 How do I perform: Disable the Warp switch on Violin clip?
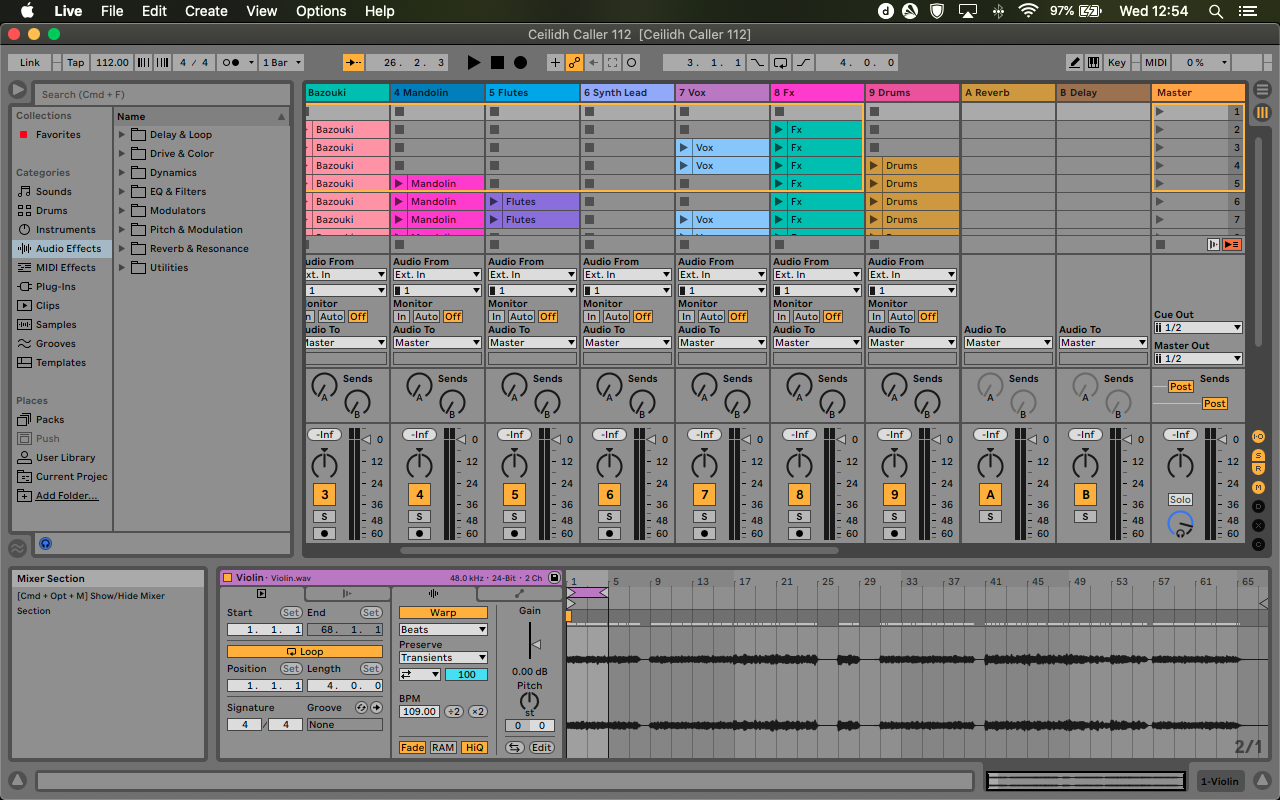coord(443,612)
